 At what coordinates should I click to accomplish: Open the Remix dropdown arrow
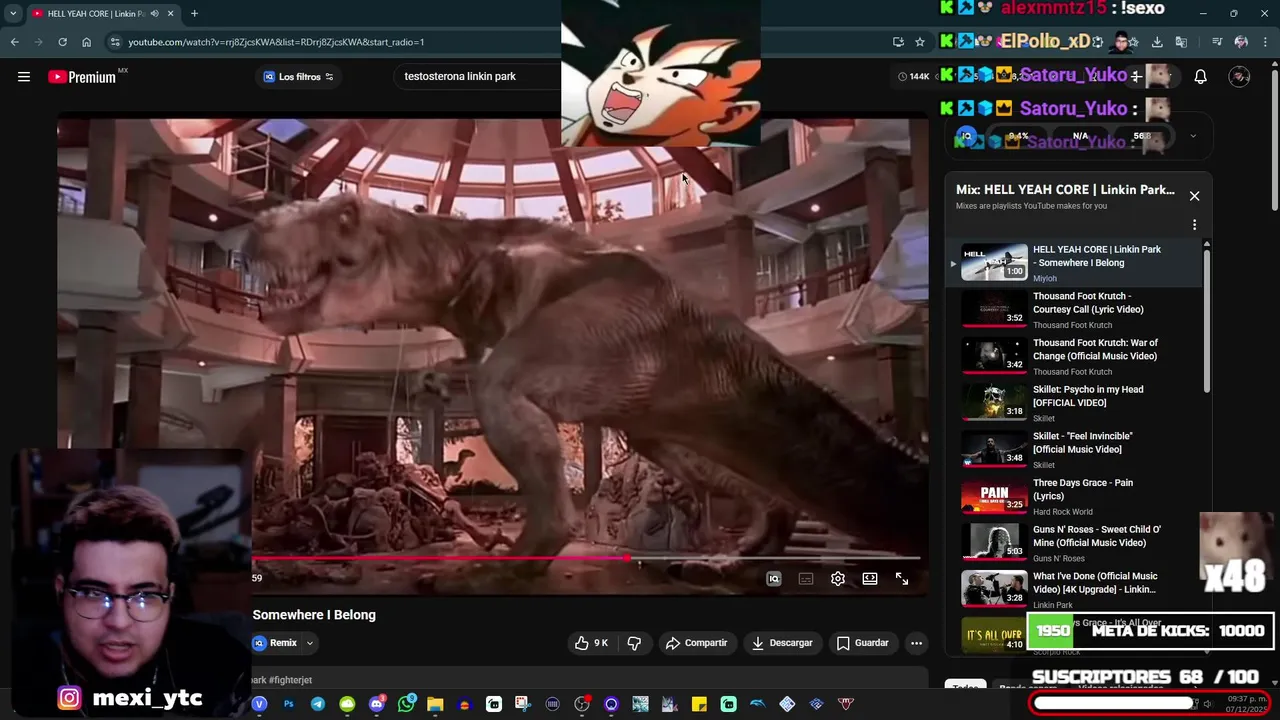tap(310, 643)
